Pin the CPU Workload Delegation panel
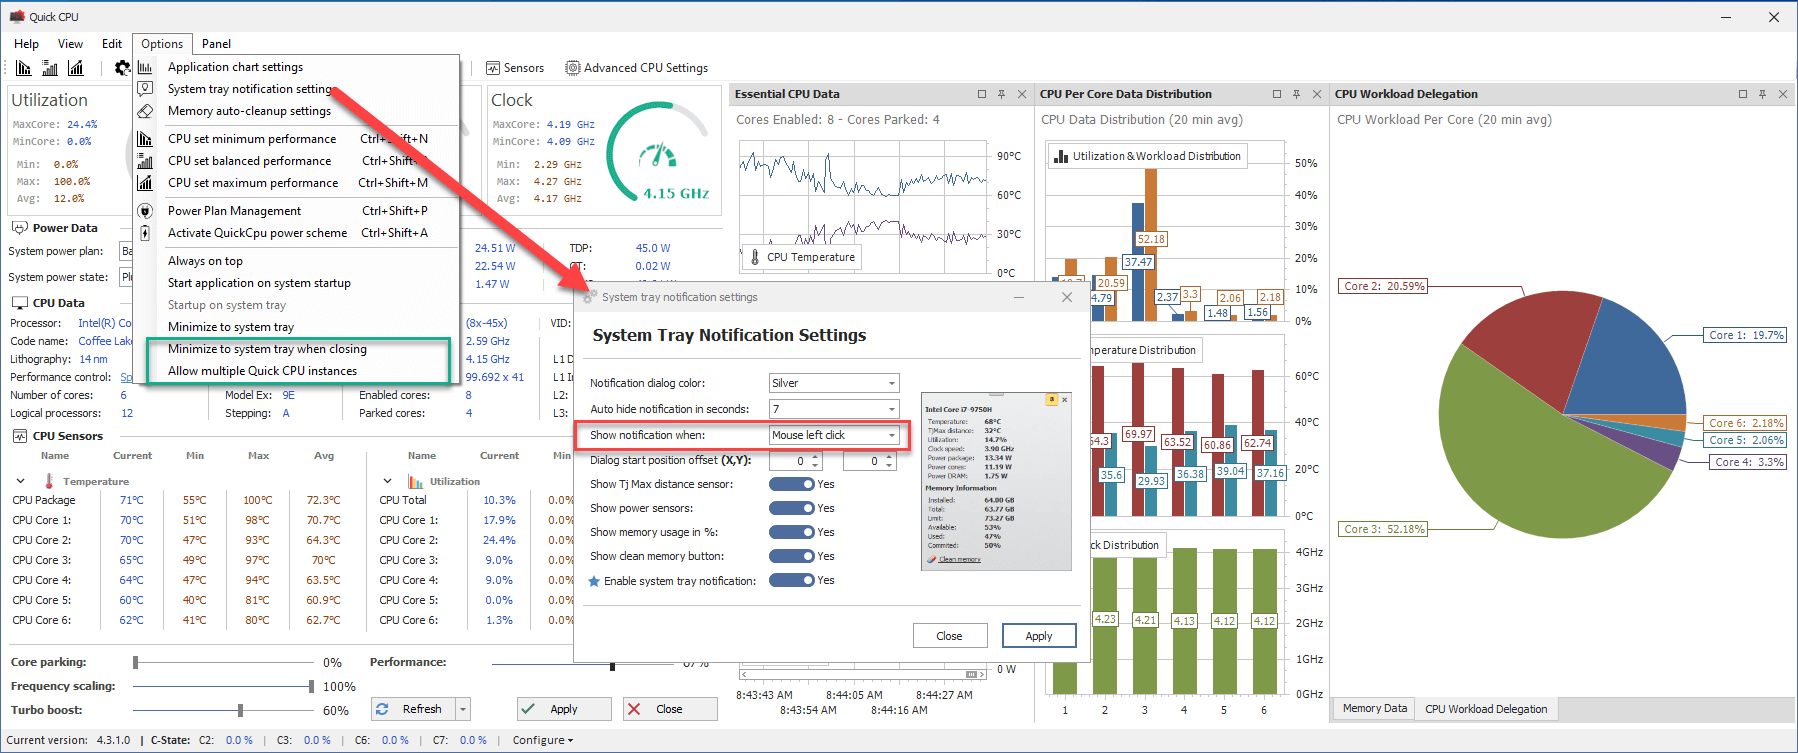Image resolution: width=1798 pixels, height=753 pixels. tap(1762, 94)
